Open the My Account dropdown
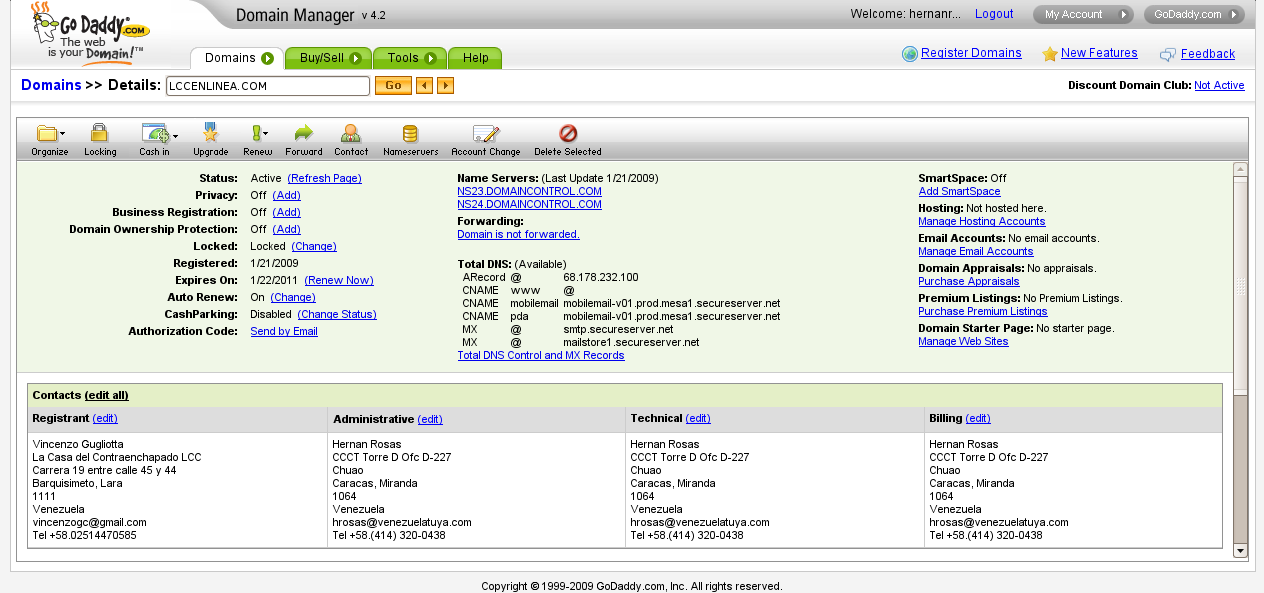Image resolution: width=1264 pixels, height=593 pixels. [1083, 14]
